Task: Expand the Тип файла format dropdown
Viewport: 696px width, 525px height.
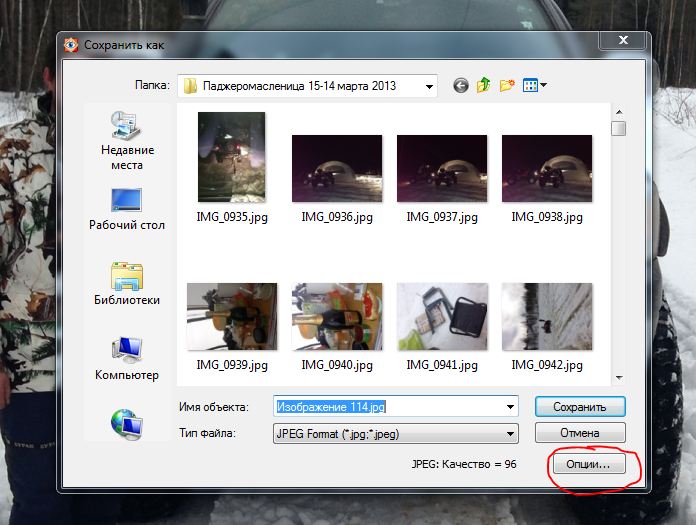Action: [510, 434]
